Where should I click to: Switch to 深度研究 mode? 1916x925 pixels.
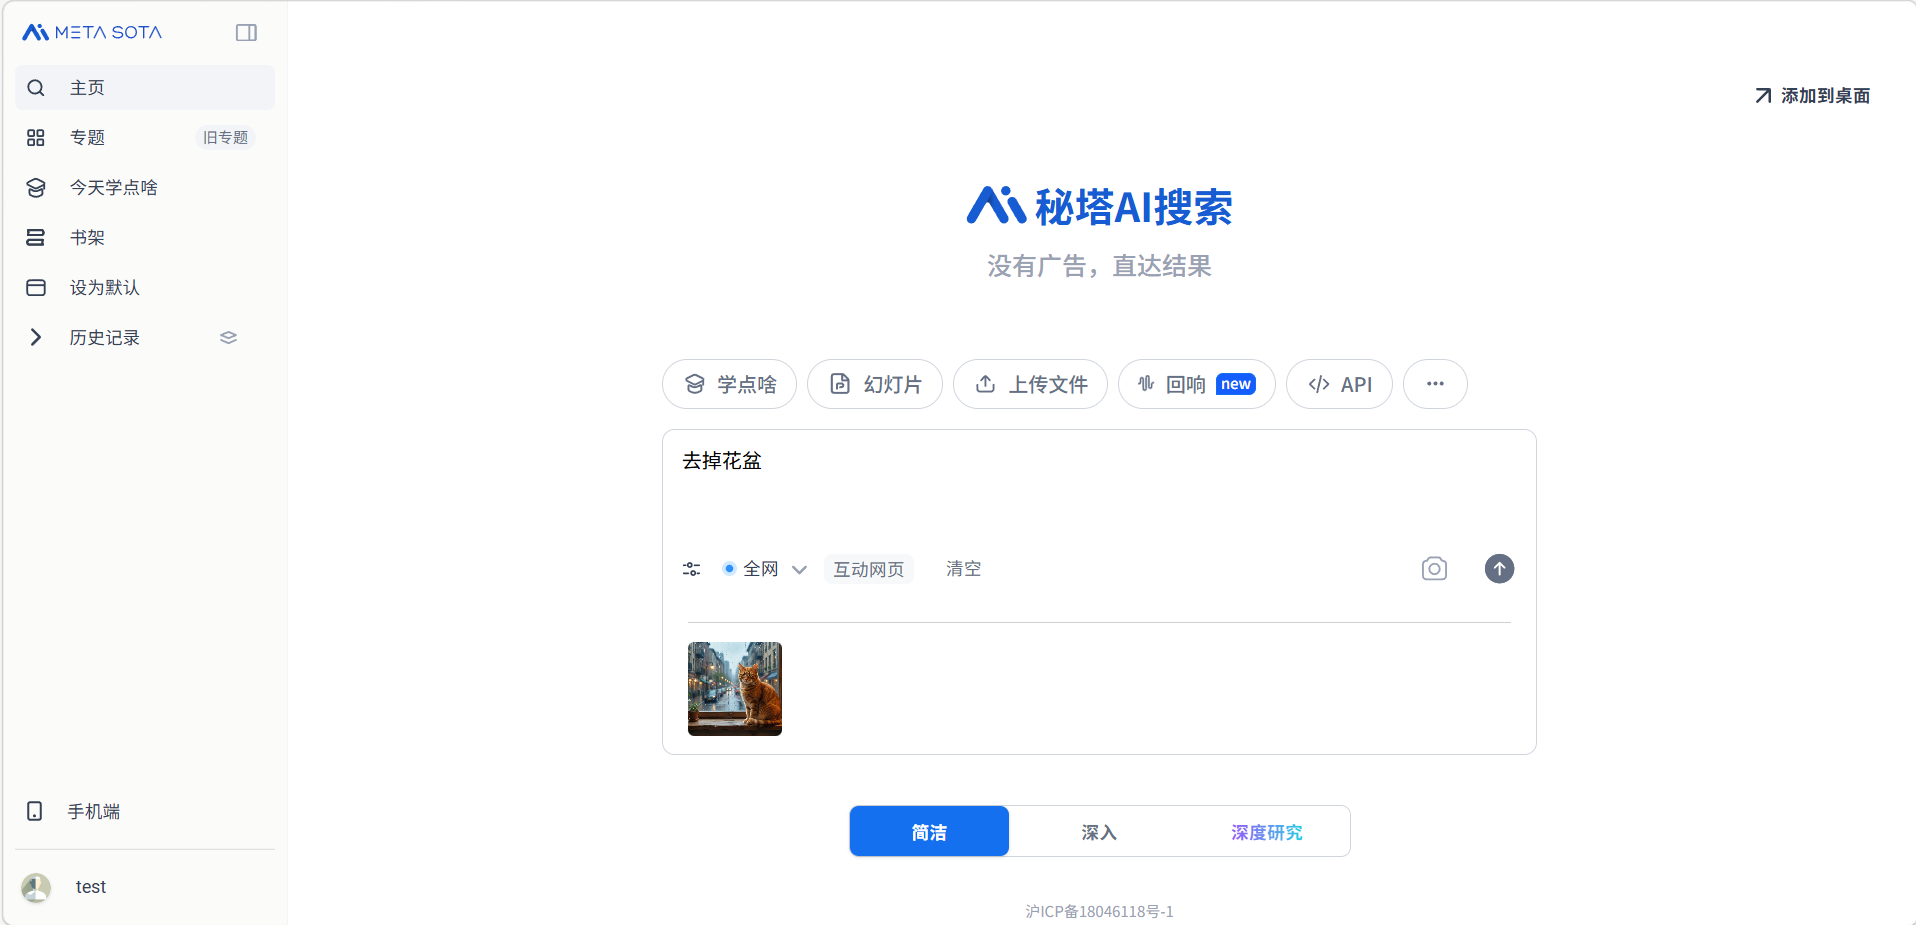coord(1266,832)
